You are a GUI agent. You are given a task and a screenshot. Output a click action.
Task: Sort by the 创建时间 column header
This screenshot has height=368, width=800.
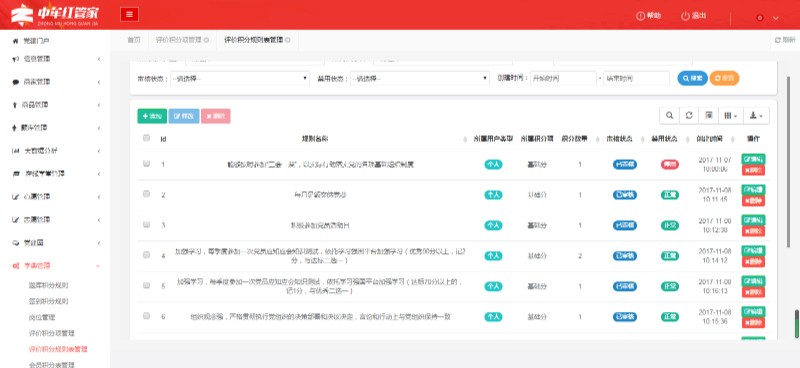coord(710,139)
